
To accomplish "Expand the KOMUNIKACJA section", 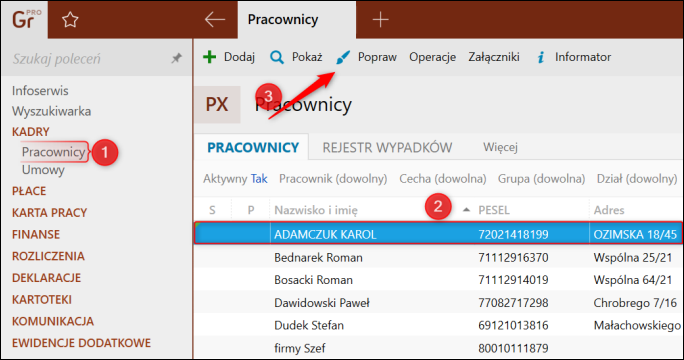I will point(53,322).
